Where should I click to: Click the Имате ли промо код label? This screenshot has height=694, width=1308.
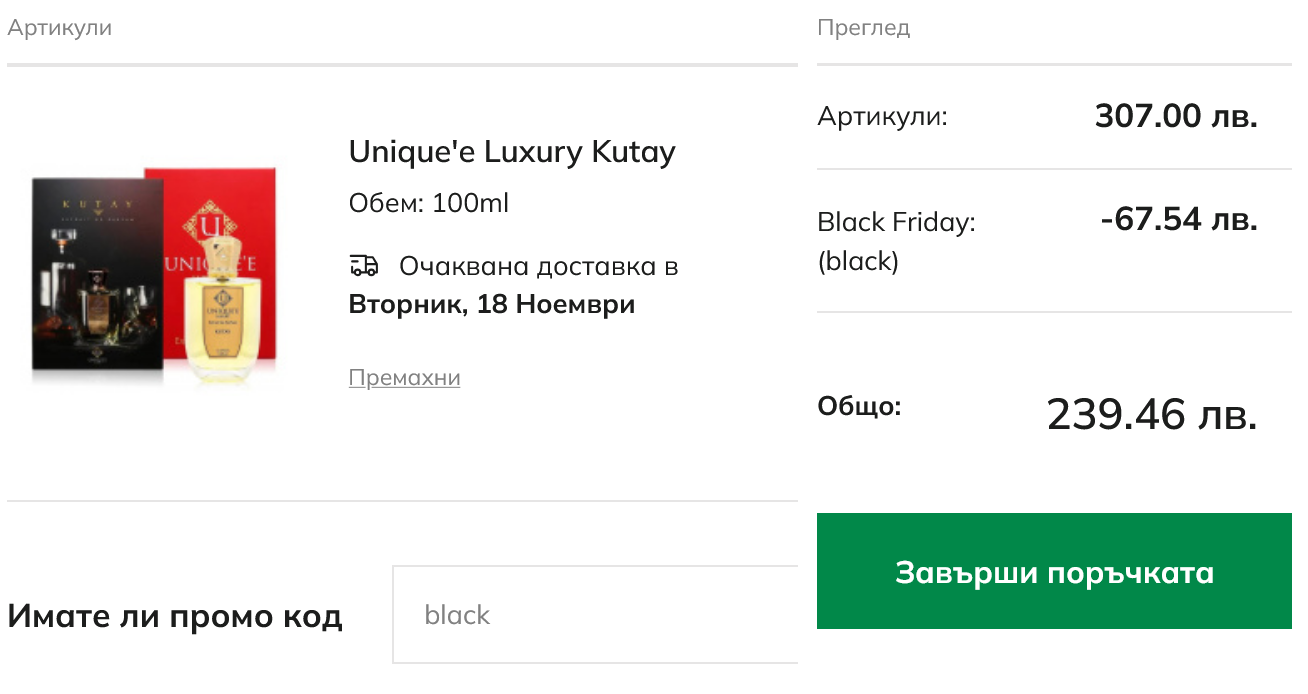[175, 616]
